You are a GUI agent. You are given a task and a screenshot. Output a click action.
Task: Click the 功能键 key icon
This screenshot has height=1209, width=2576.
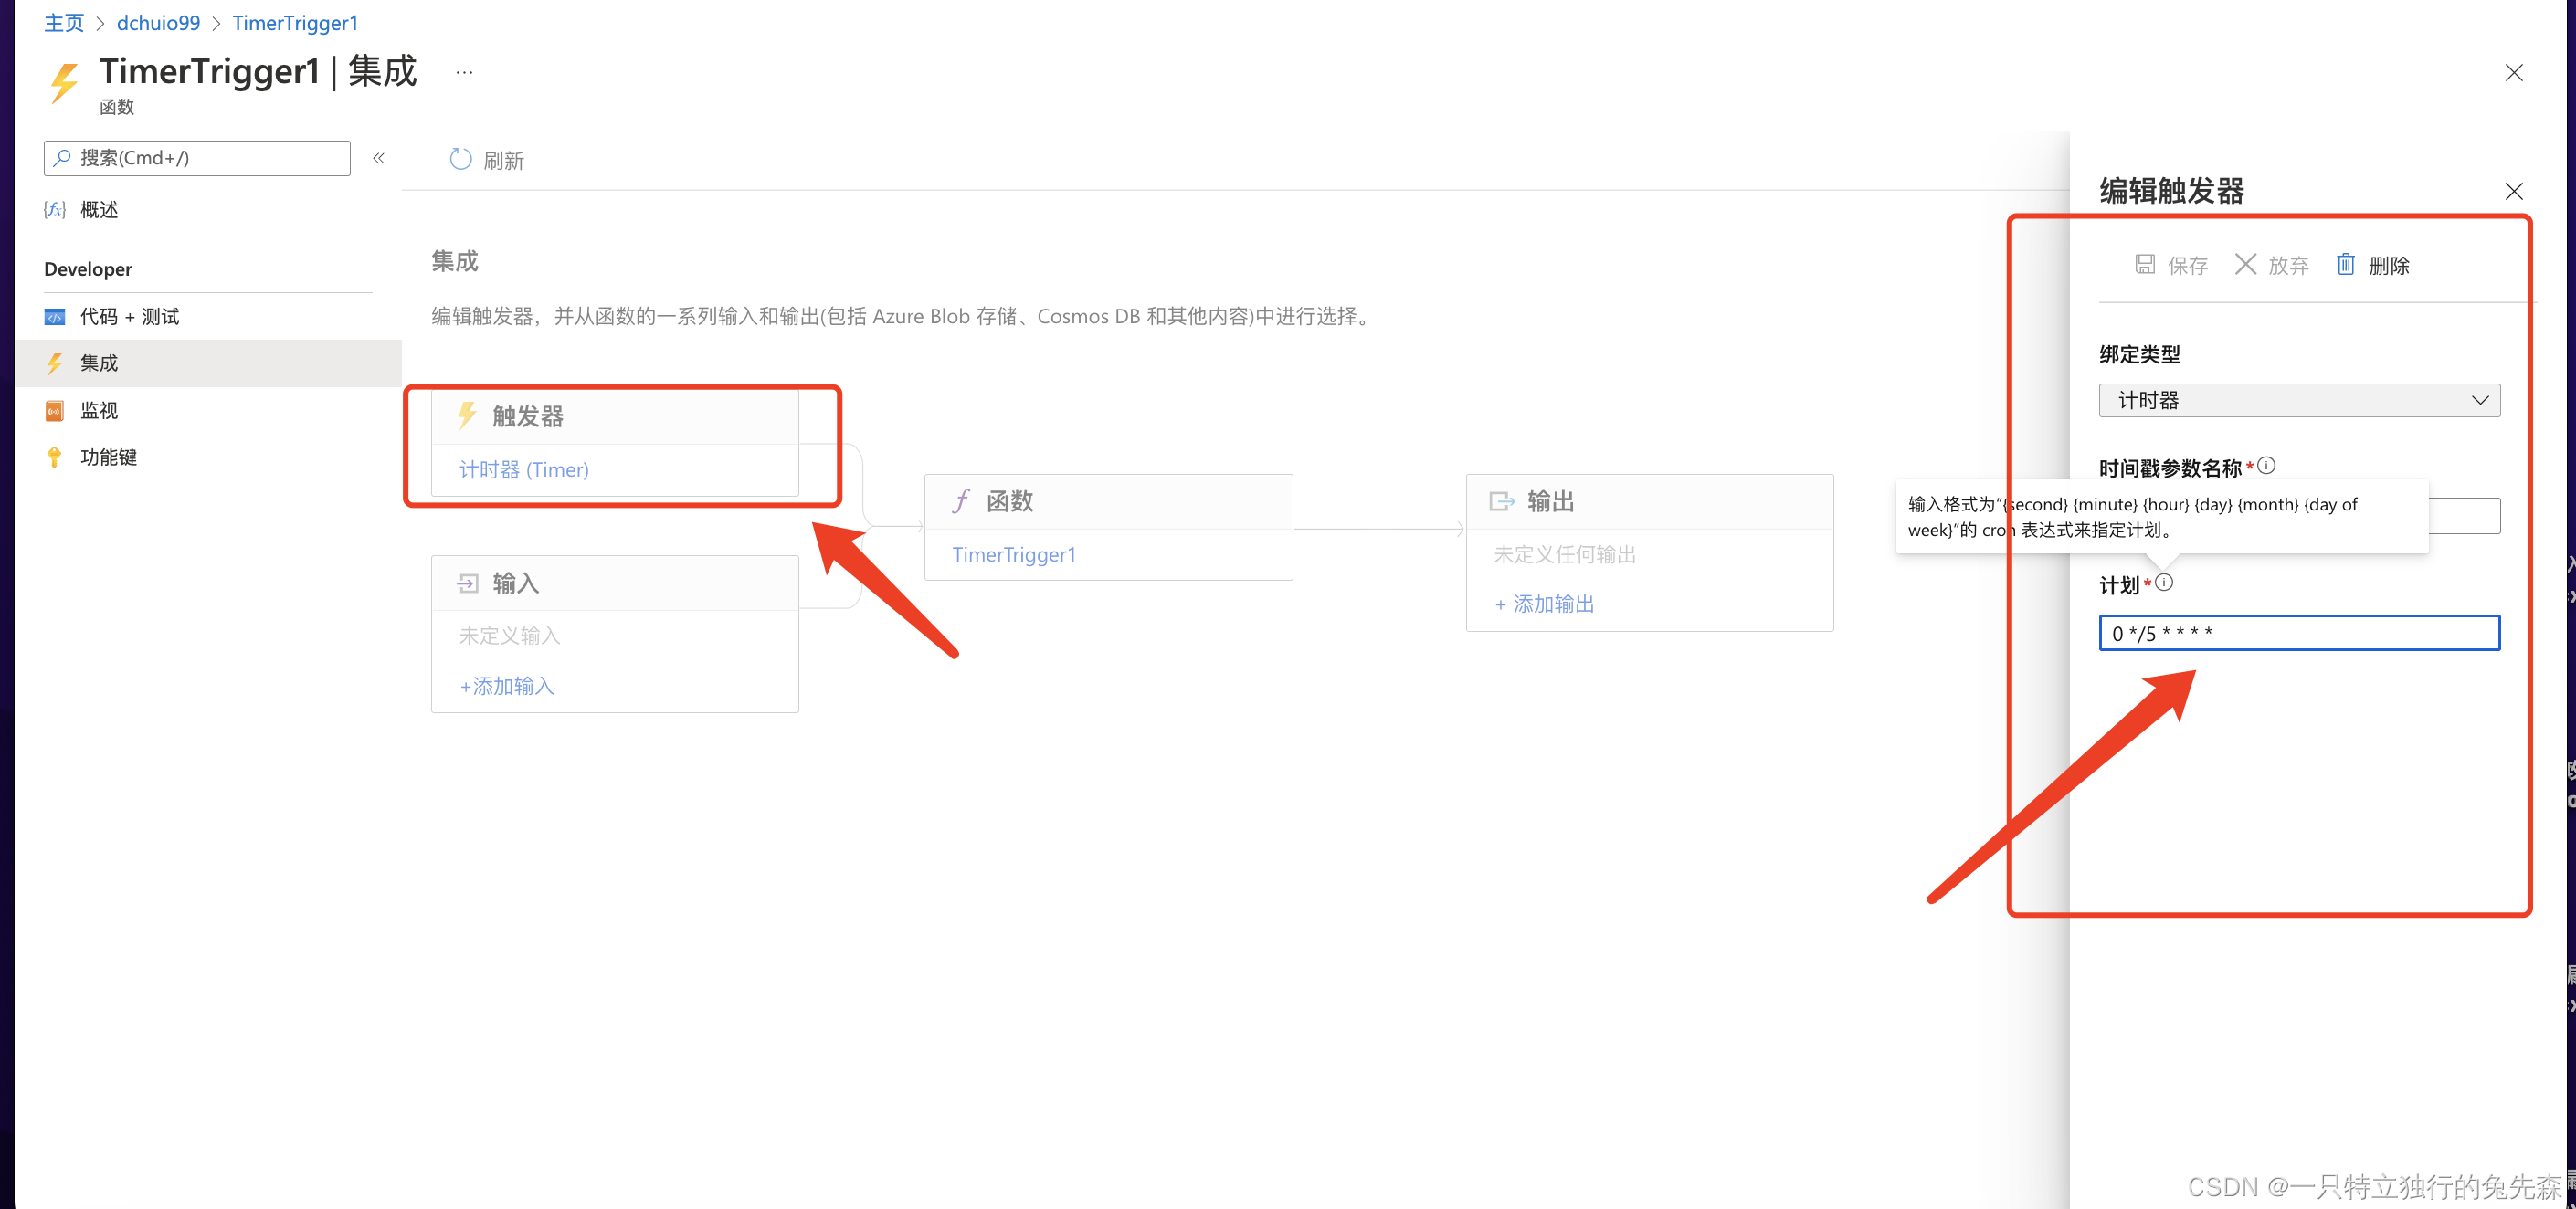point(55,457)
